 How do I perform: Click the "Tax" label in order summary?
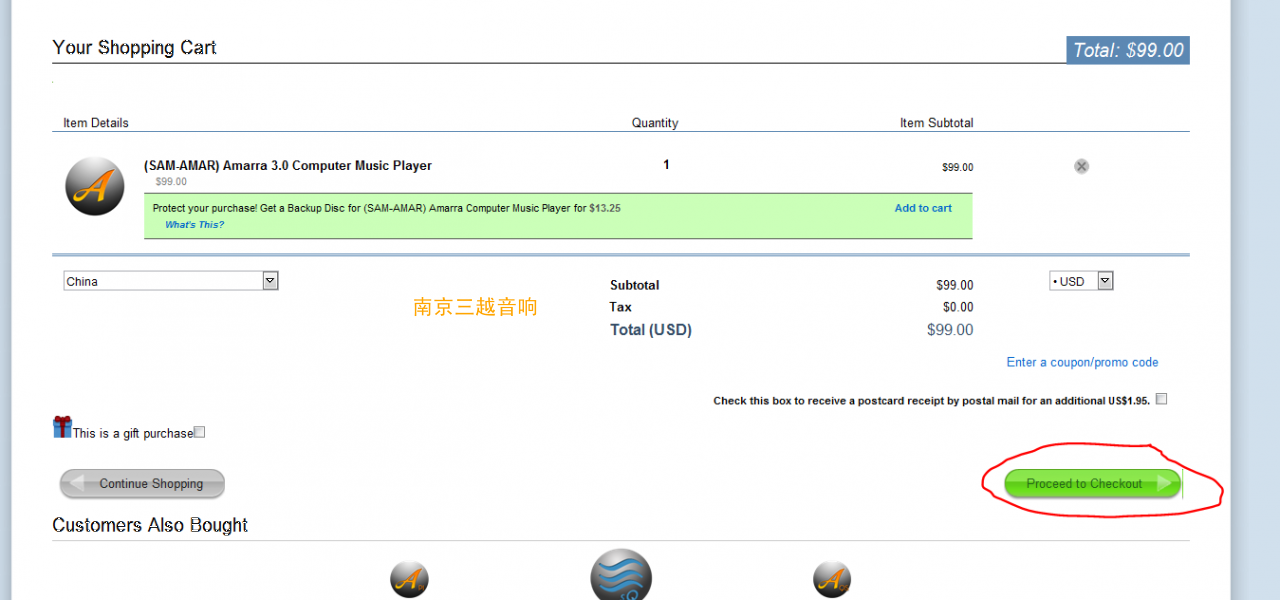[621, 307]
